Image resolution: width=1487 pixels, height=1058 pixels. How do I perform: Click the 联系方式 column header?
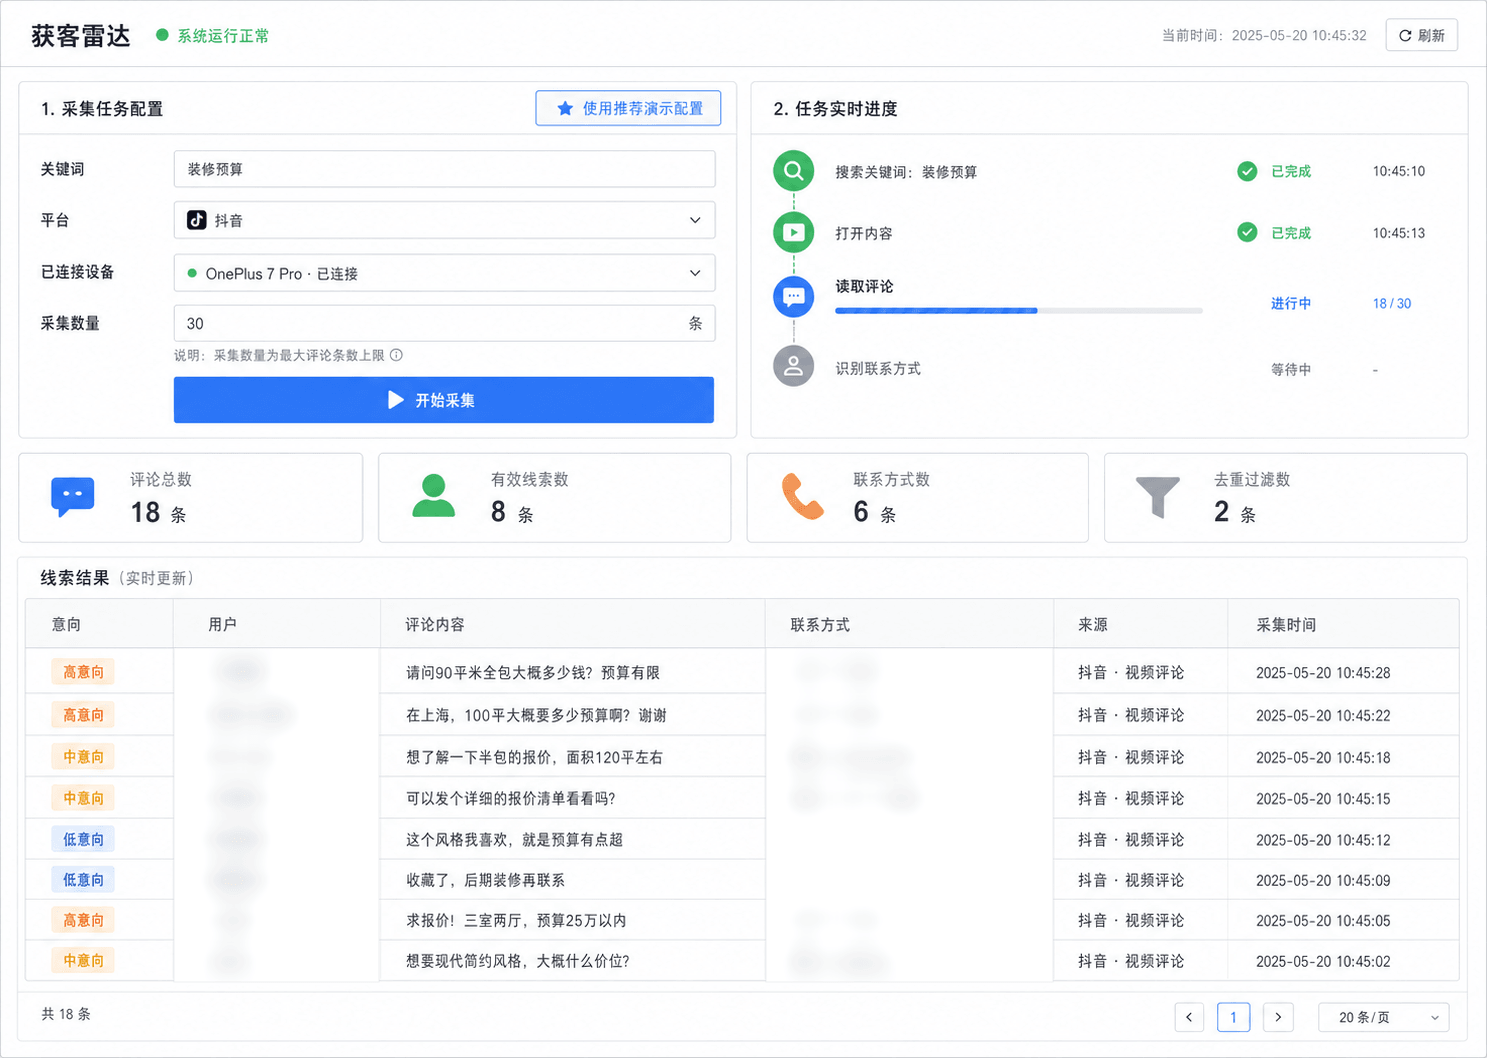coord(820,625)
